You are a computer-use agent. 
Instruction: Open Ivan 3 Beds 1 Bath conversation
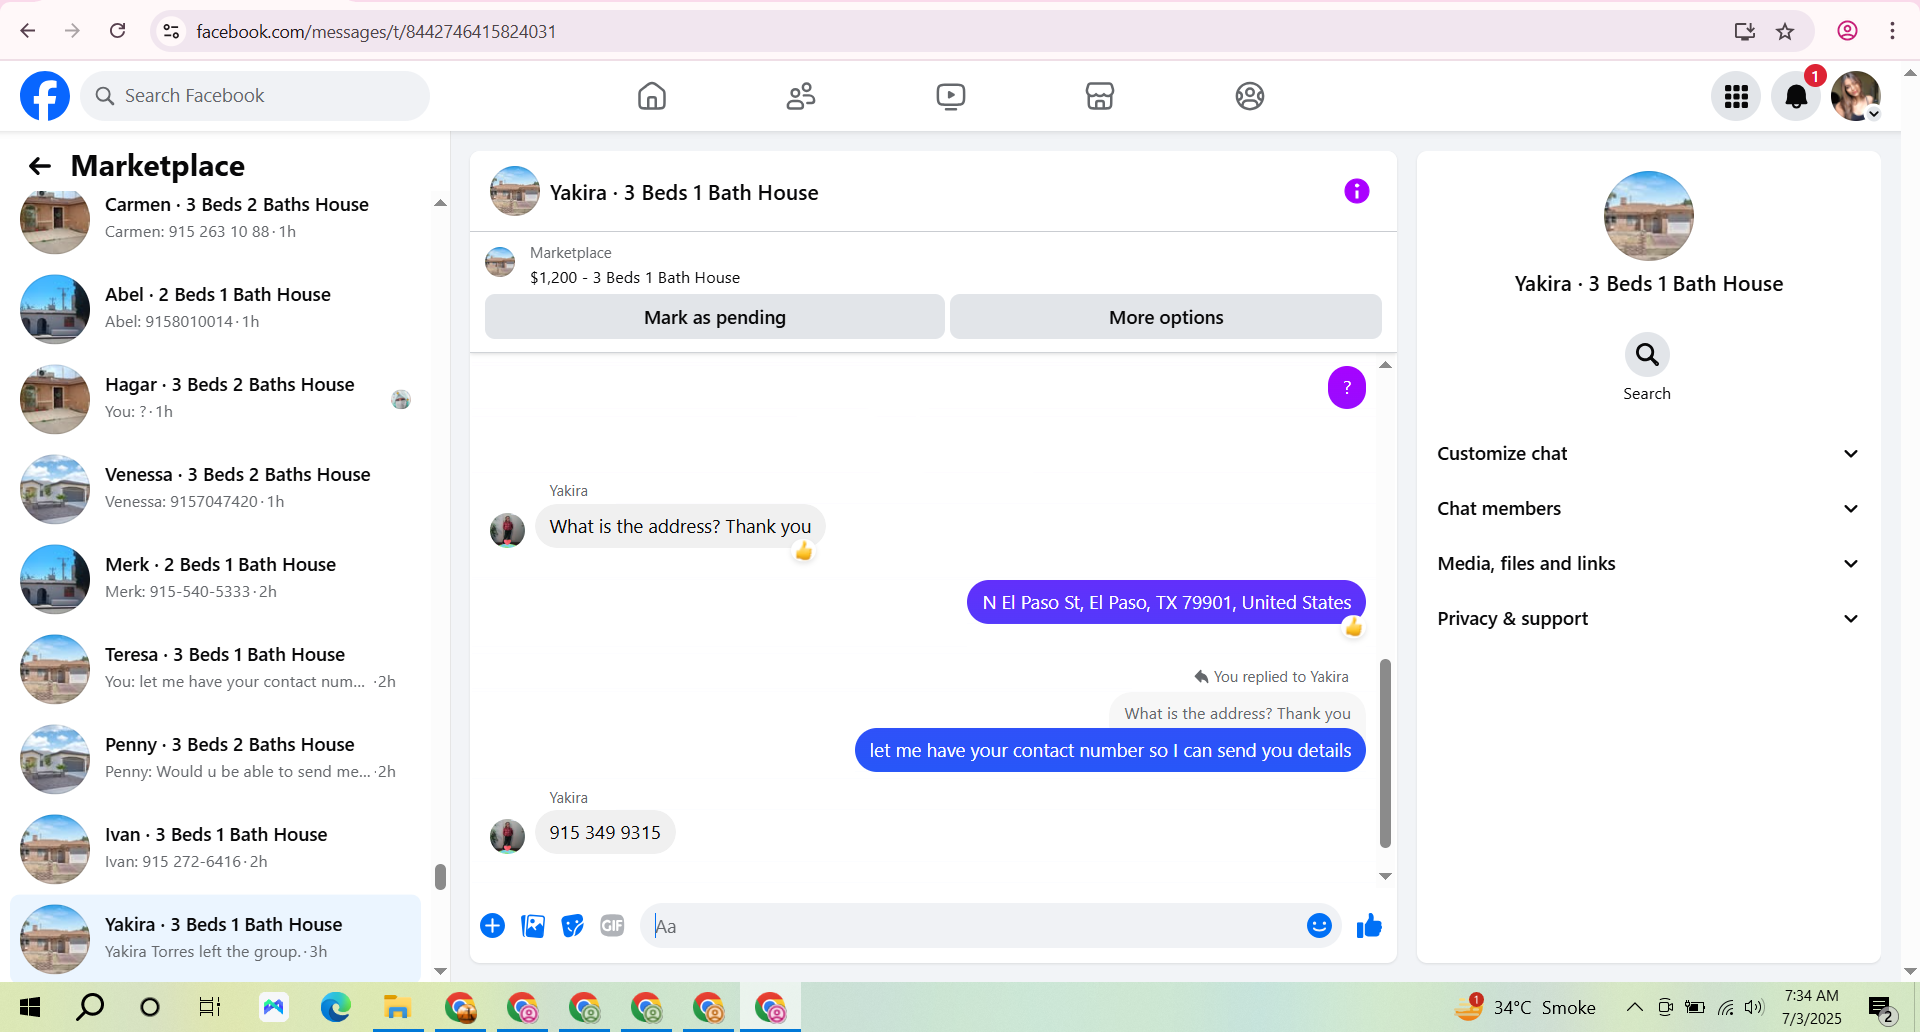click(215, 848)
